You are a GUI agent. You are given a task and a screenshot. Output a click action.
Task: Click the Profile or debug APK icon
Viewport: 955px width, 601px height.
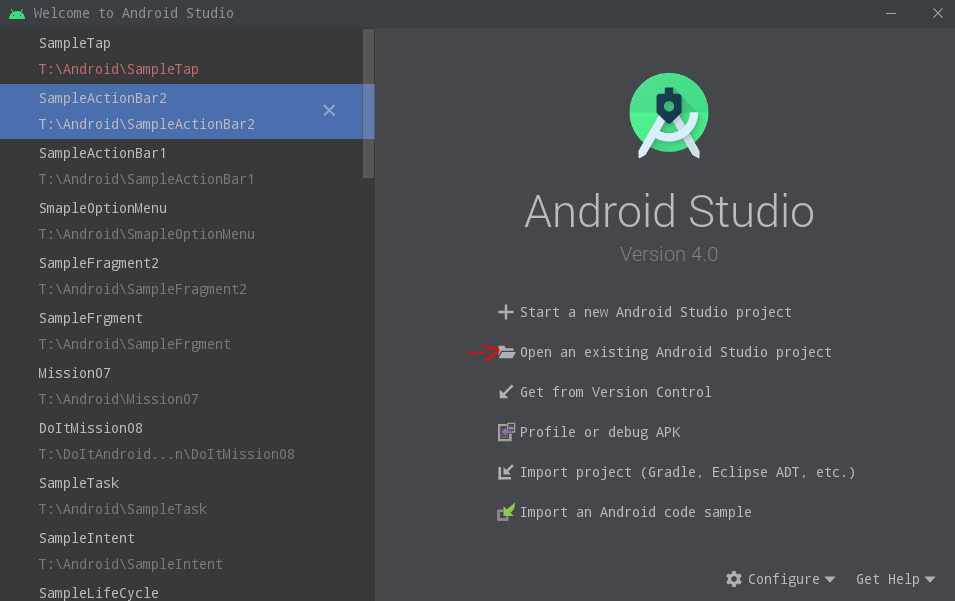coord(506,432)
